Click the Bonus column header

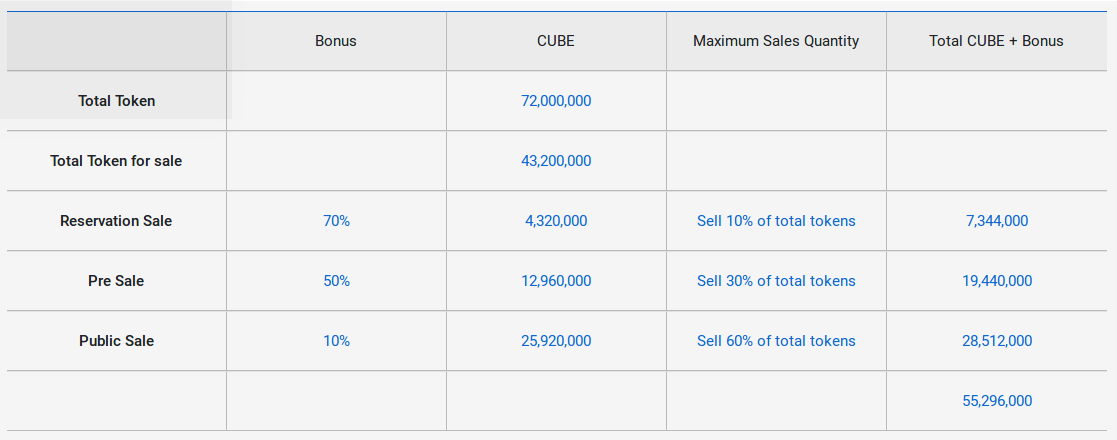pyautogui.click(x=336, y=41)
